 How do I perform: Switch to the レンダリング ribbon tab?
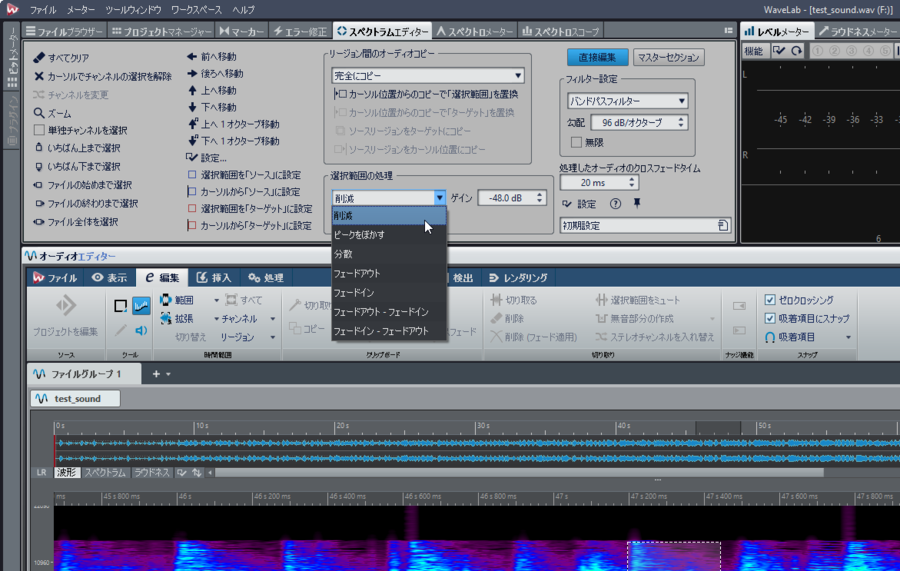[x=519, y=278]
